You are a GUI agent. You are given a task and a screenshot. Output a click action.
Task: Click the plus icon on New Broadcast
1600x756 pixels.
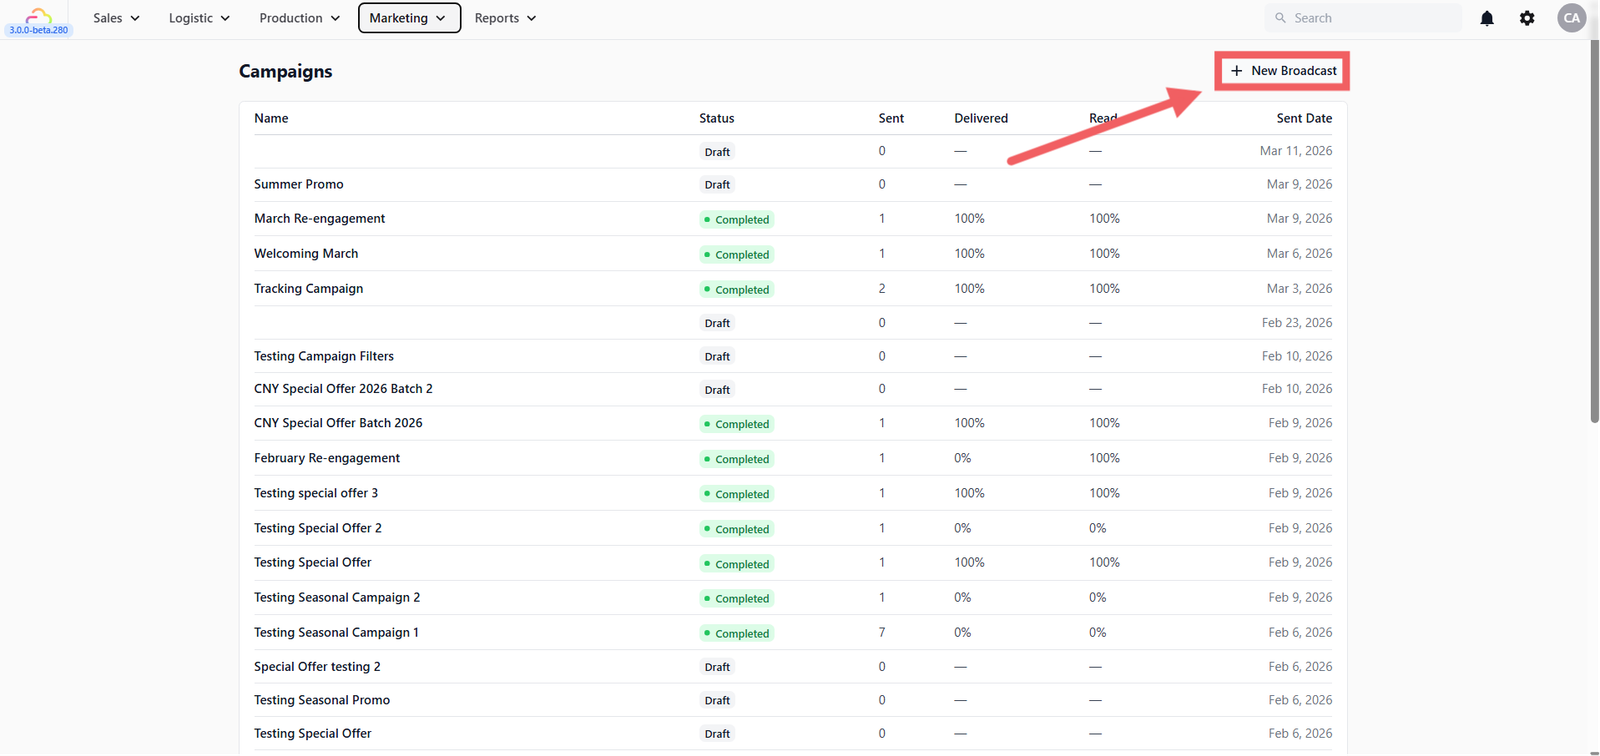coord(1236,71)
